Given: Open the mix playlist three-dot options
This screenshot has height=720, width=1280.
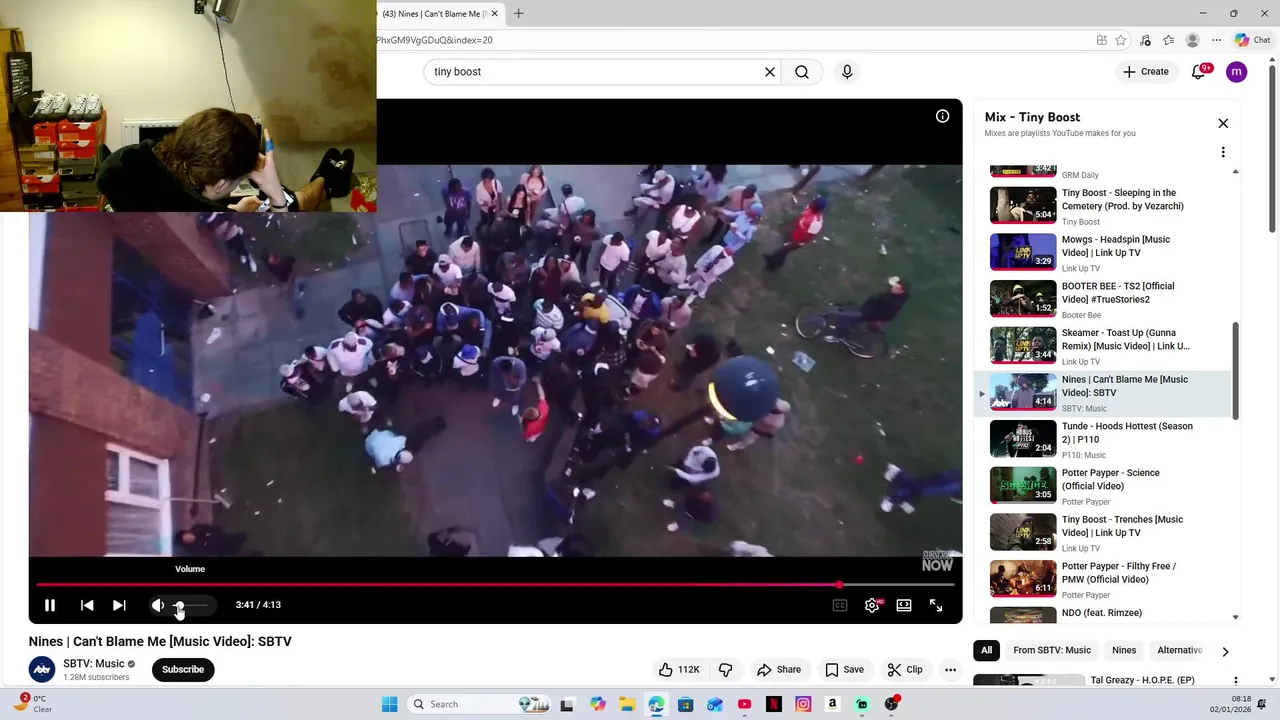Looking at the screenshot, I should 1223,152.
